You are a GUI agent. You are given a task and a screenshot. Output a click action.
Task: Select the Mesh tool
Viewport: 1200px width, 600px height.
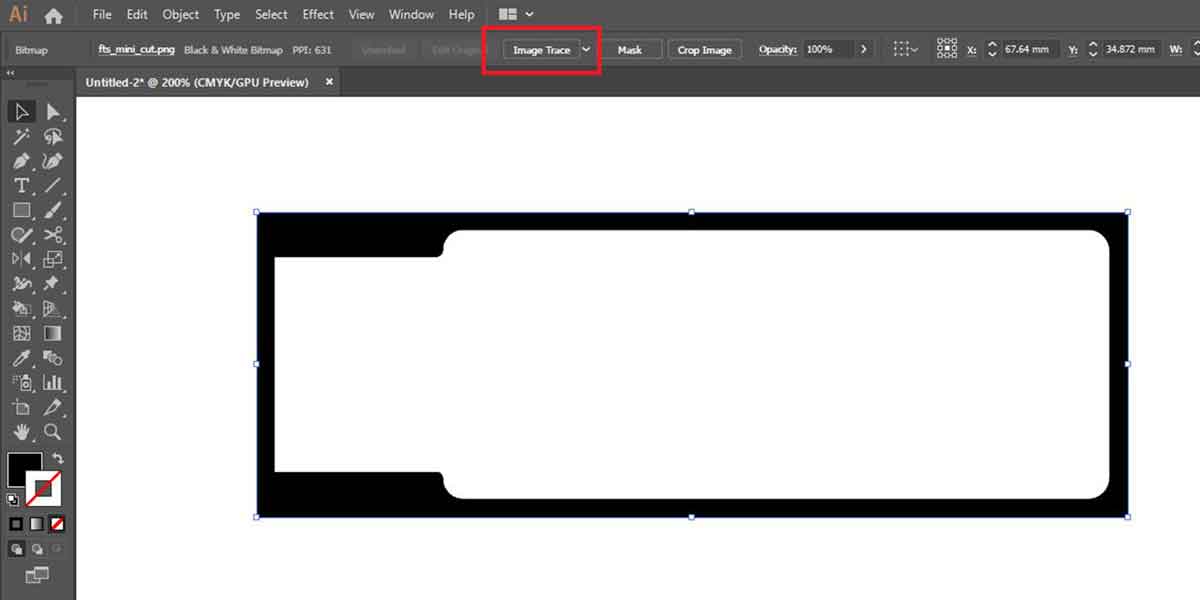point(21,333)
